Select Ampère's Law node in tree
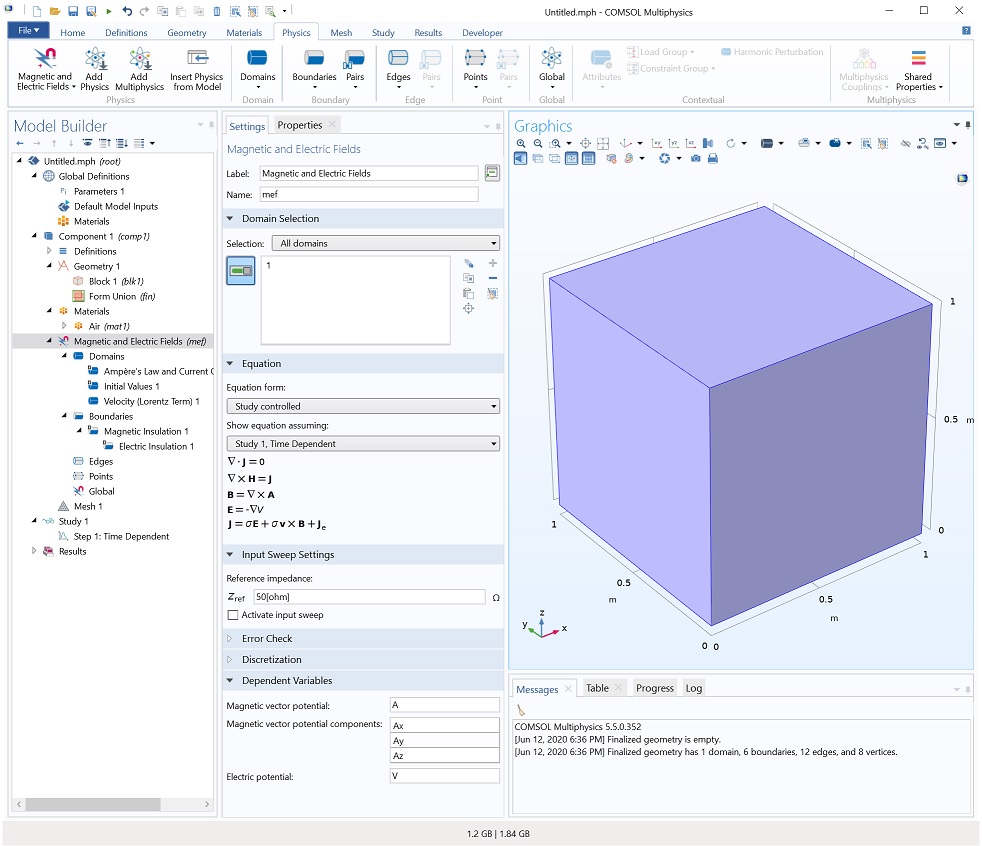The width and height of the screenshot is (982, 846). pyautogui.click(x=157, y=371)
